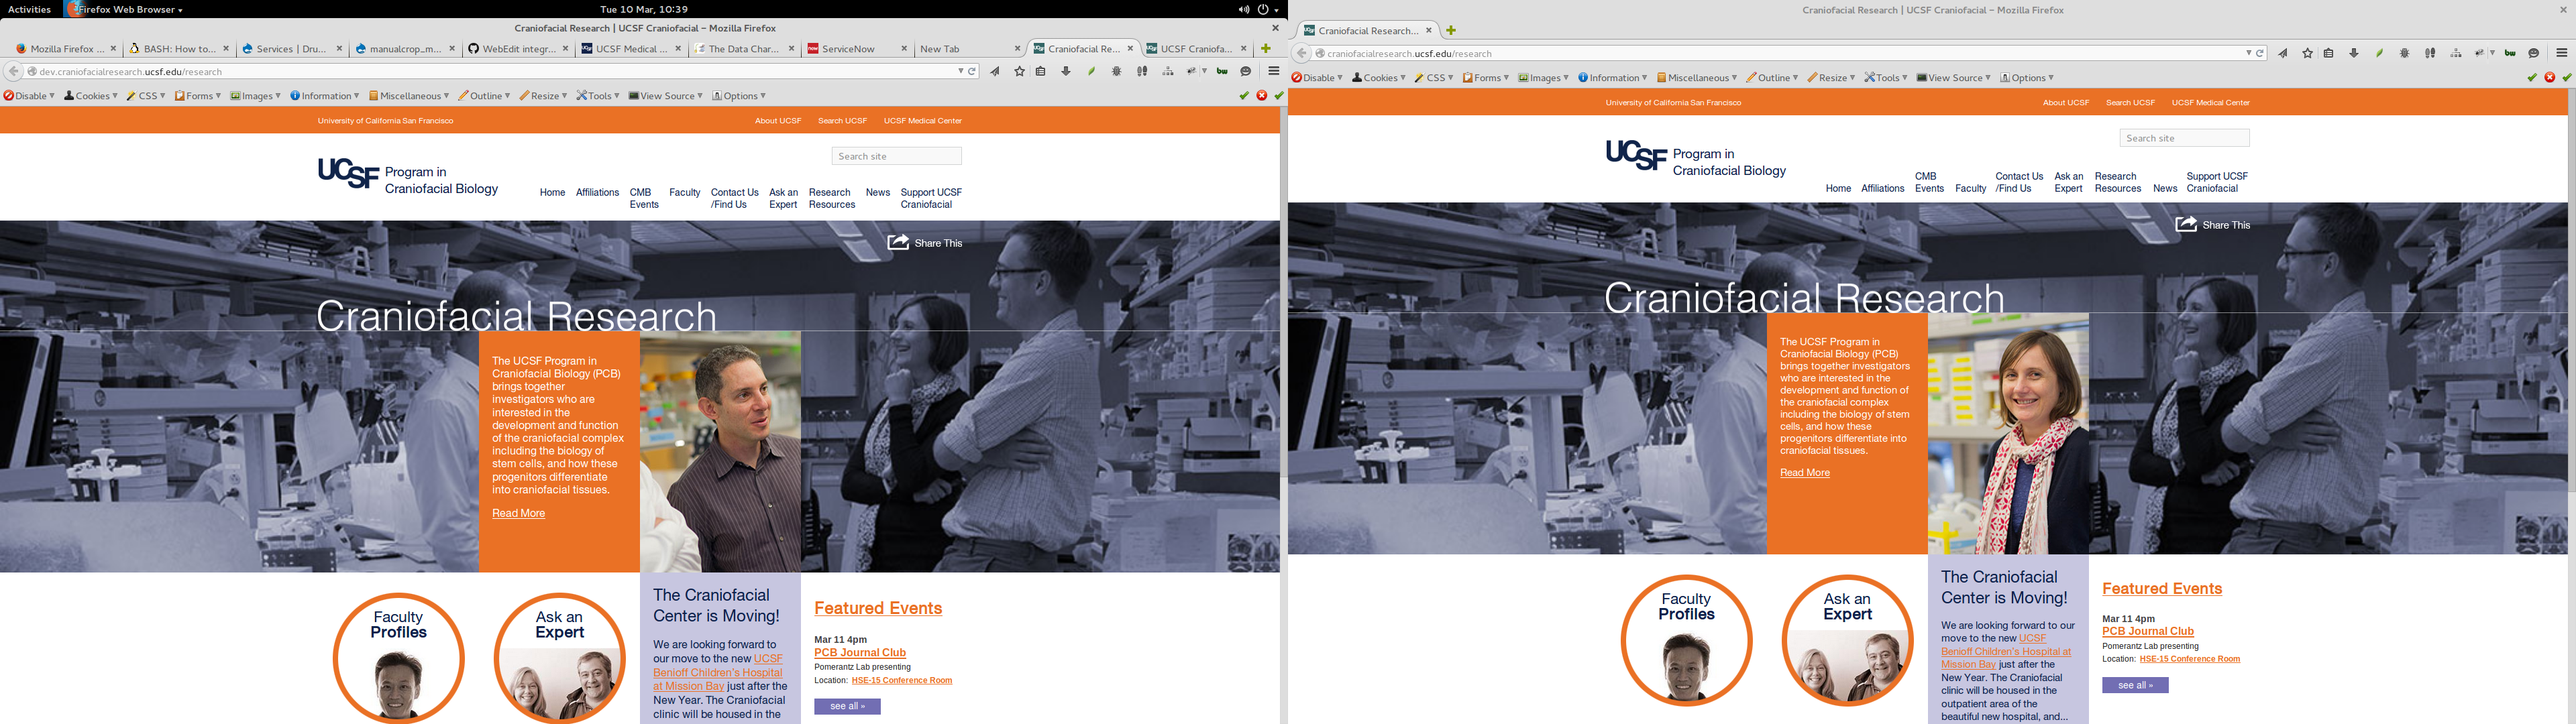
Task: Open Miscellaneous dropdown in right developer toolbar
Action: tap(1697, 78)
